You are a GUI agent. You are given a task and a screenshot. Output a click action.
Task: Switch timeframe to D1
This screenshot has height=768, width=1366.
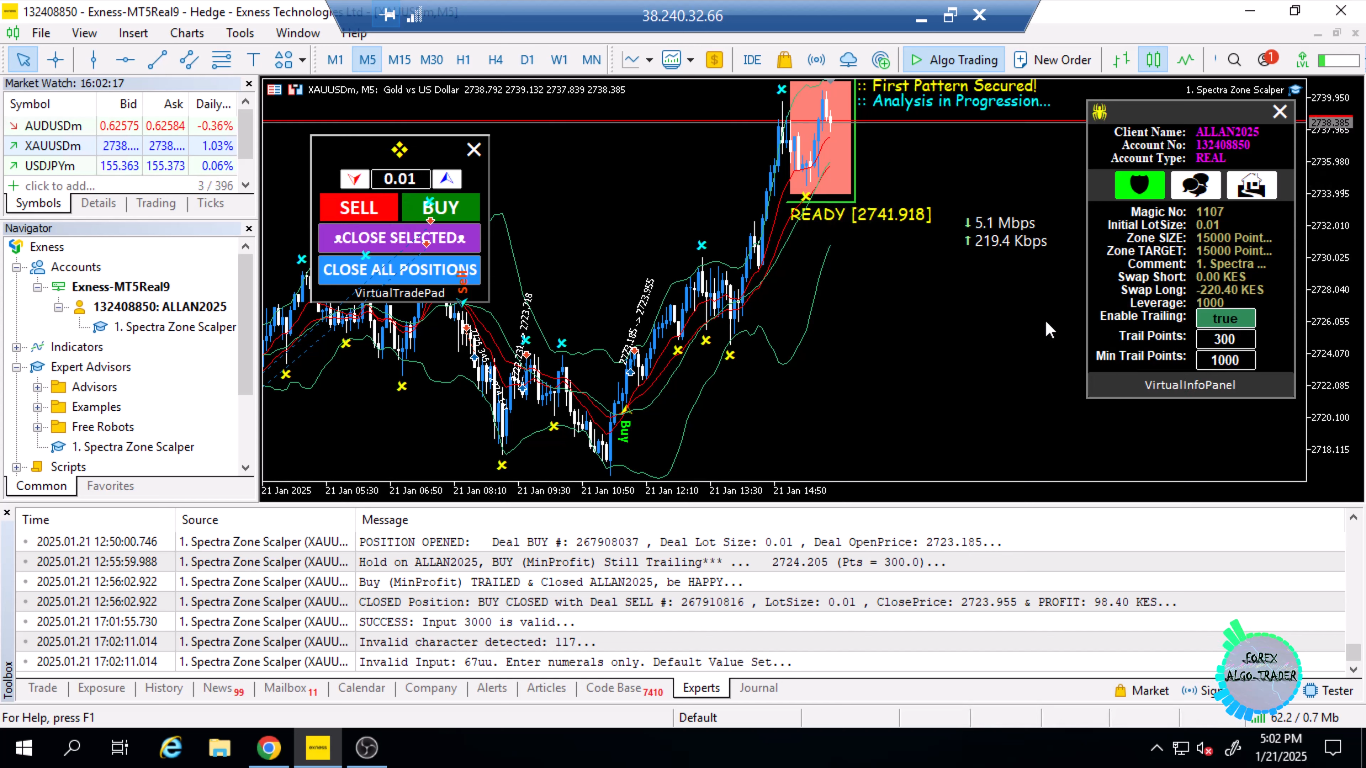527,60
